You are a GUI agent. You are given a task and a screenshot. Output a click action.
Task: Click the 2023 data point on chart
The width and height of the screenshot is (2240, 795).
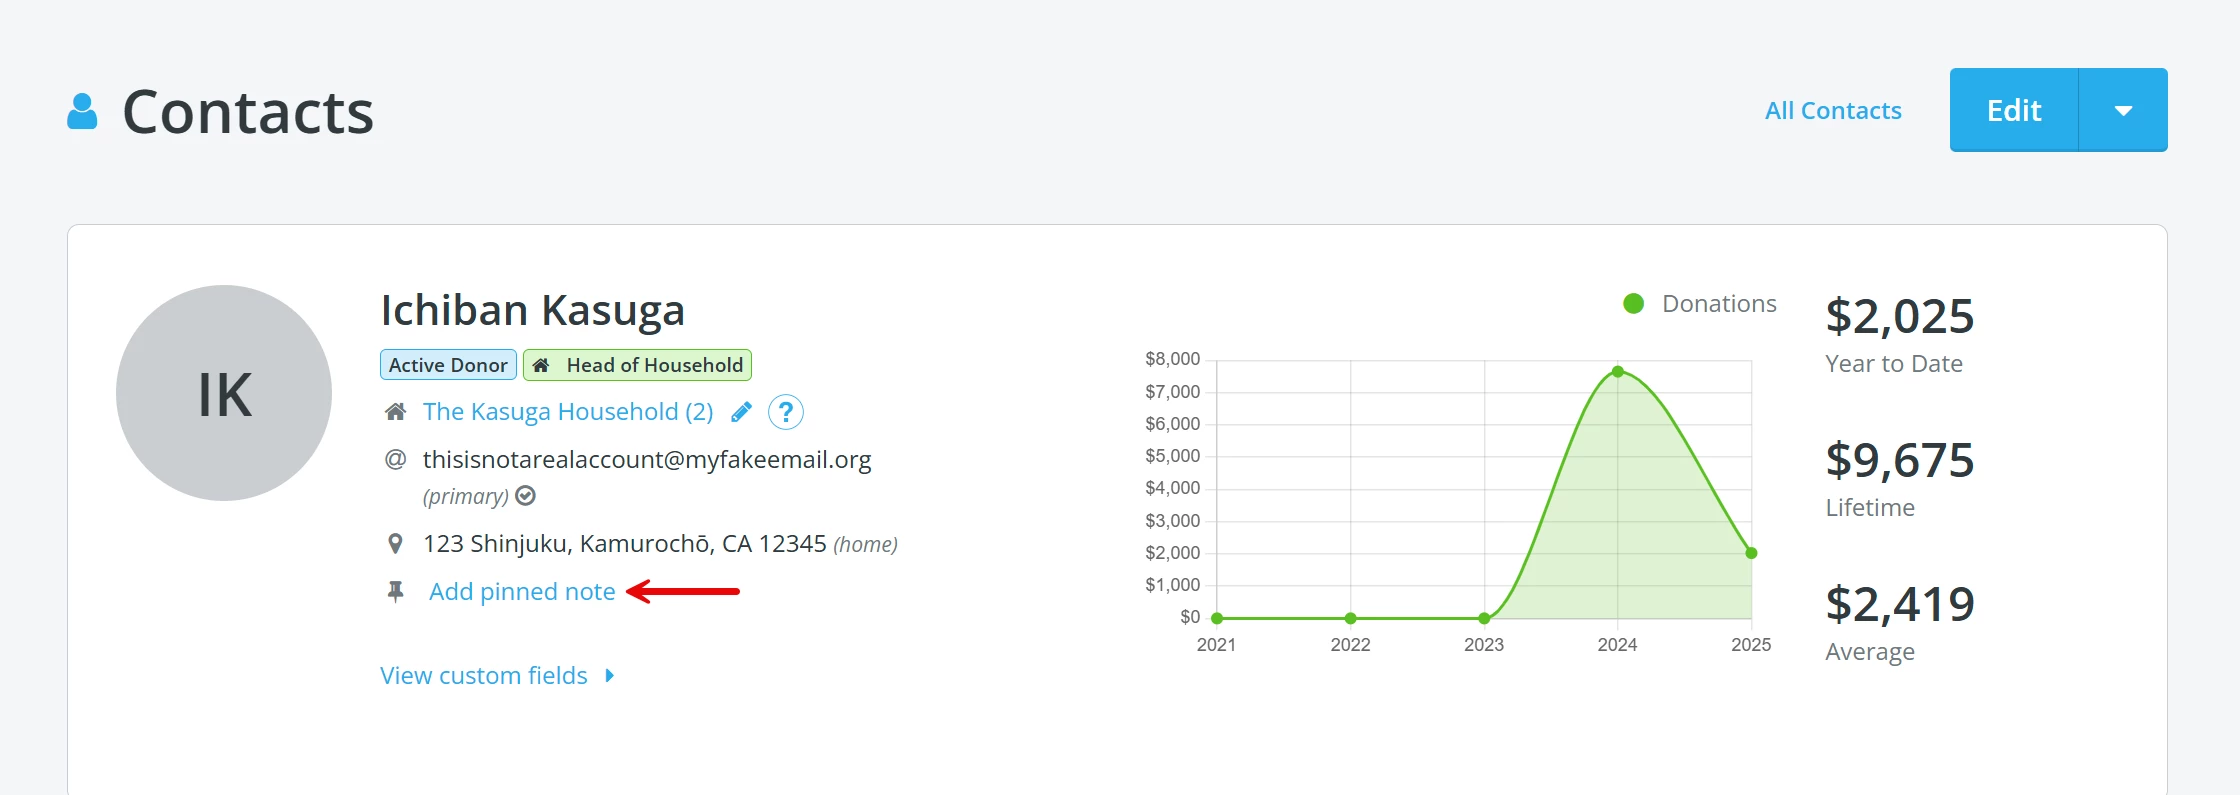1484,618
